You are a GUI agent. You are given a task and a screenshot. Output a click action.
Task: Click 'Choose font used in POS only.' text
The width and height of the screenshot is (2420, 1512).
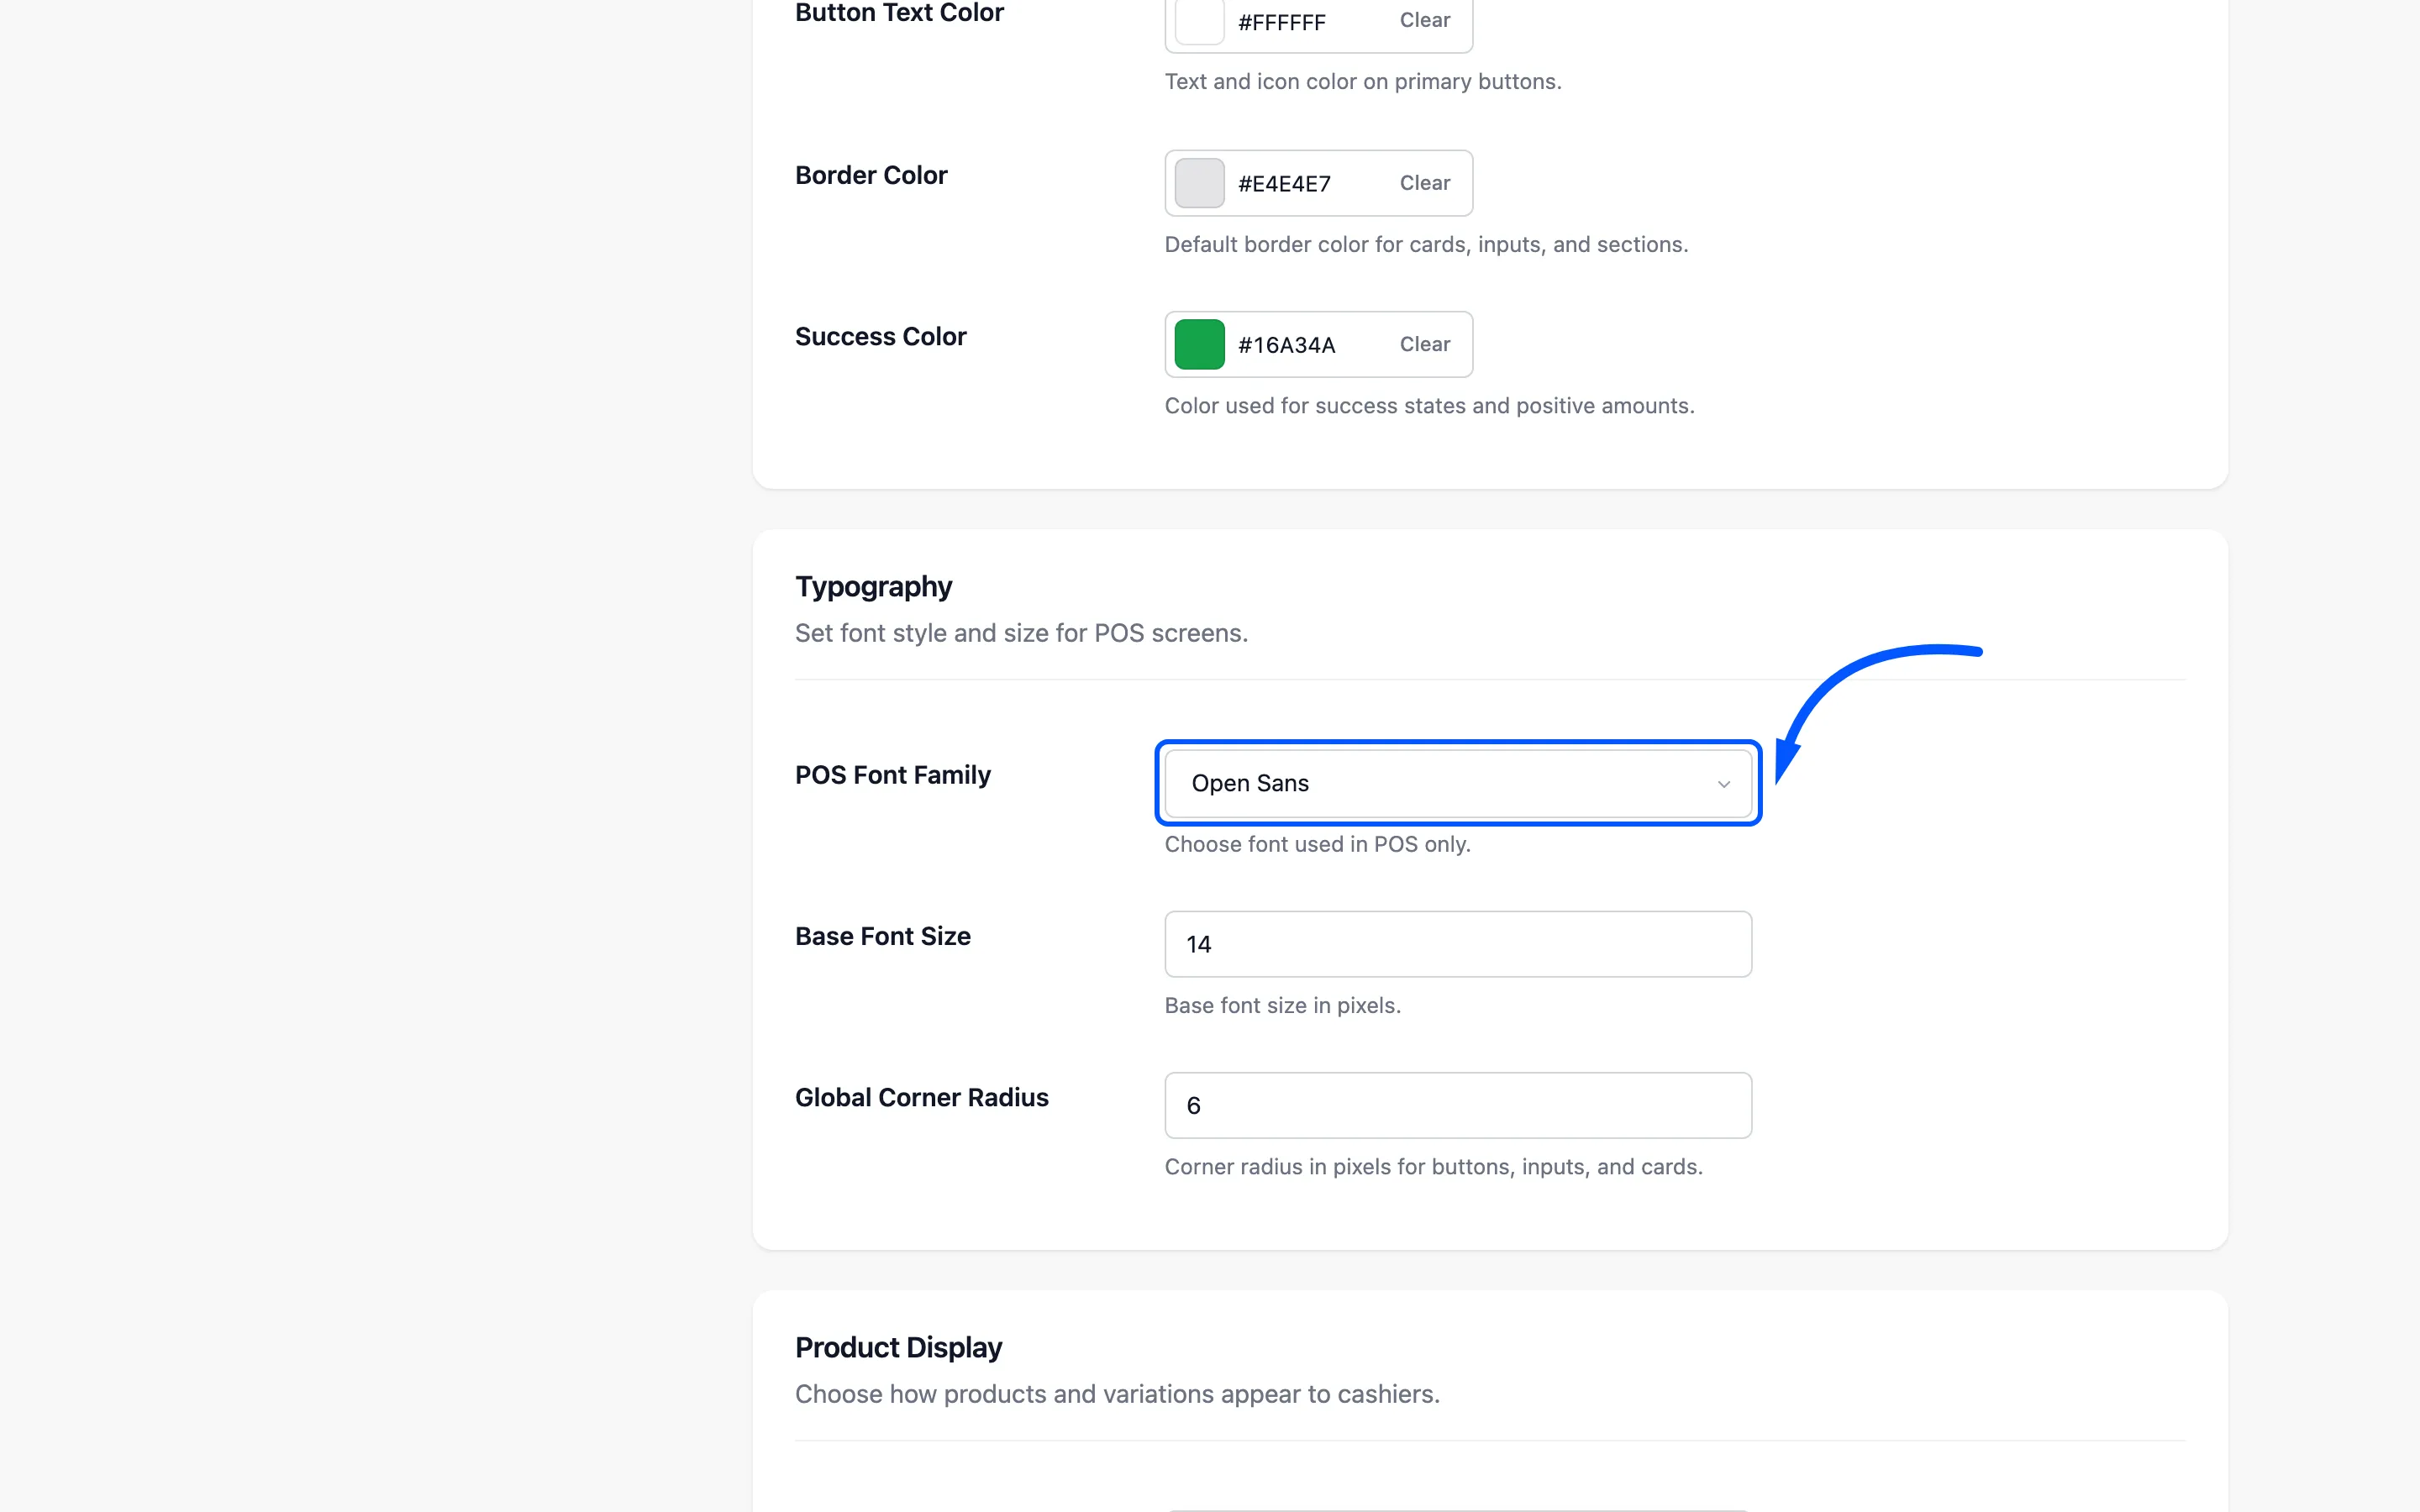(x=1317, y=844)
